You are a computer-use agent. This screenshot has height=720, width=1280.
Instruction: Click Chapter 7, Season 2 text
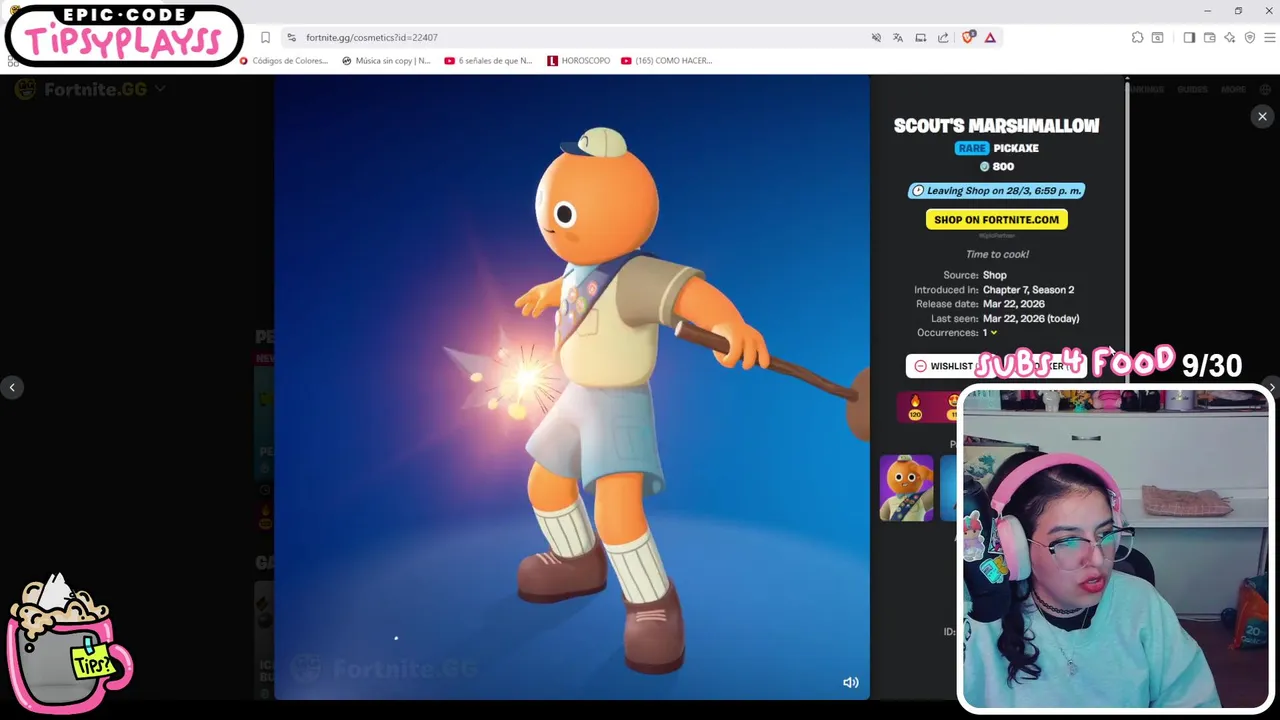(1028, 290)
